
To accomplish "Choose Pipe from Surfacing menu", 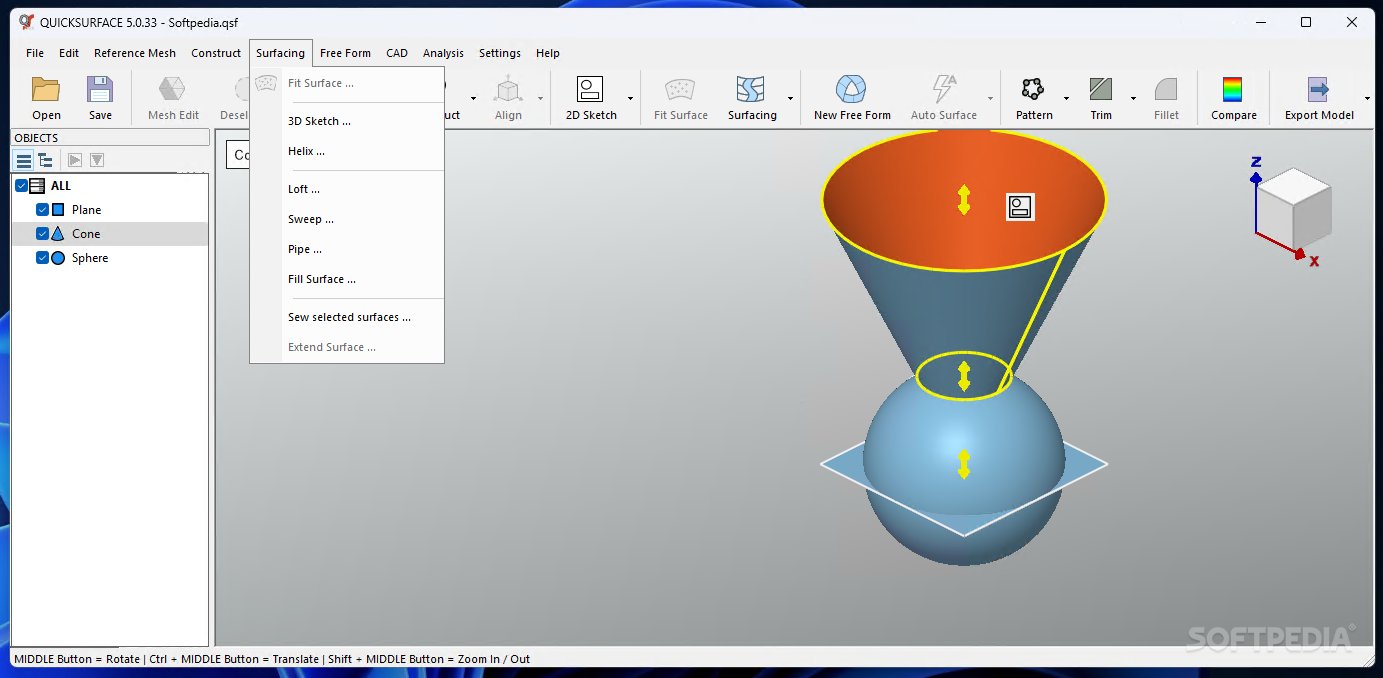I will [347, 249].
